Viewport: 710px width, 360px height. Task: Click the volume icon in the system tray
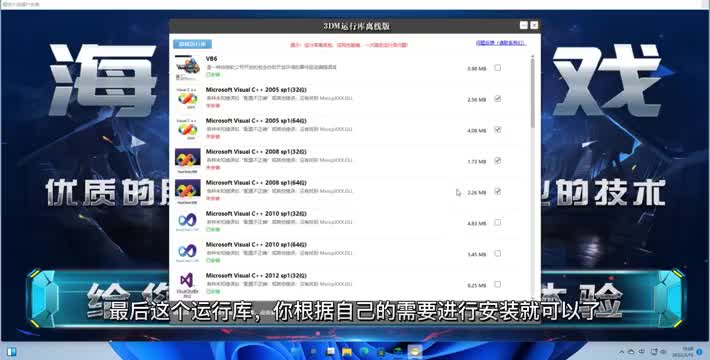tap(662, 351)
